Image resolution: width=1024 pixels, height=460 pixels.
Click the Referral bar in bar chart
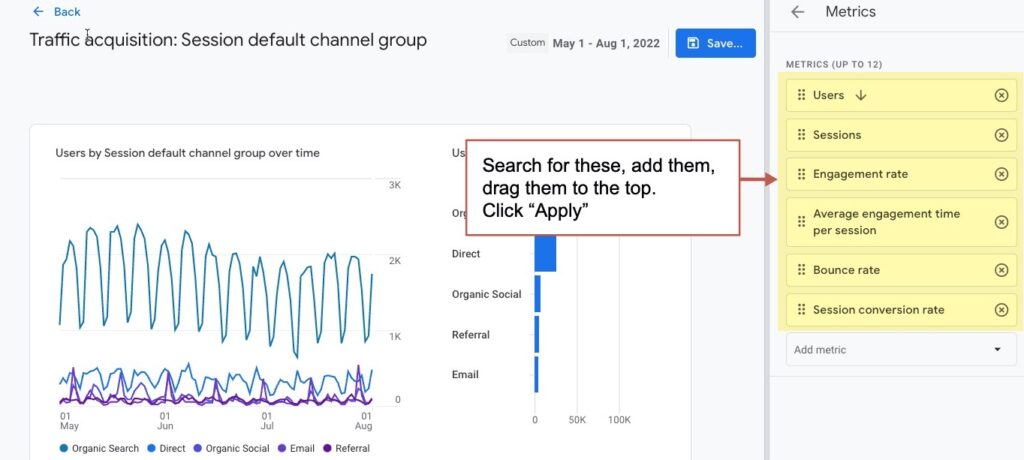click(x=537, y=335)
